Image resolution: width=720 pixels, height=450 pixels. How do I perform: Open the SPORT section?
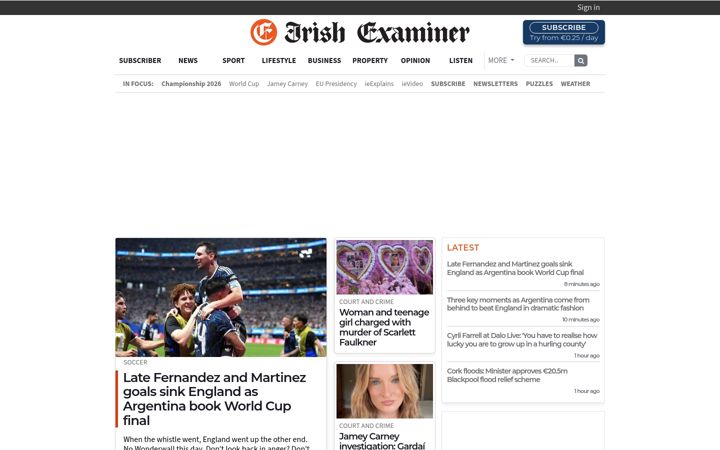click(x=233, y=61)
